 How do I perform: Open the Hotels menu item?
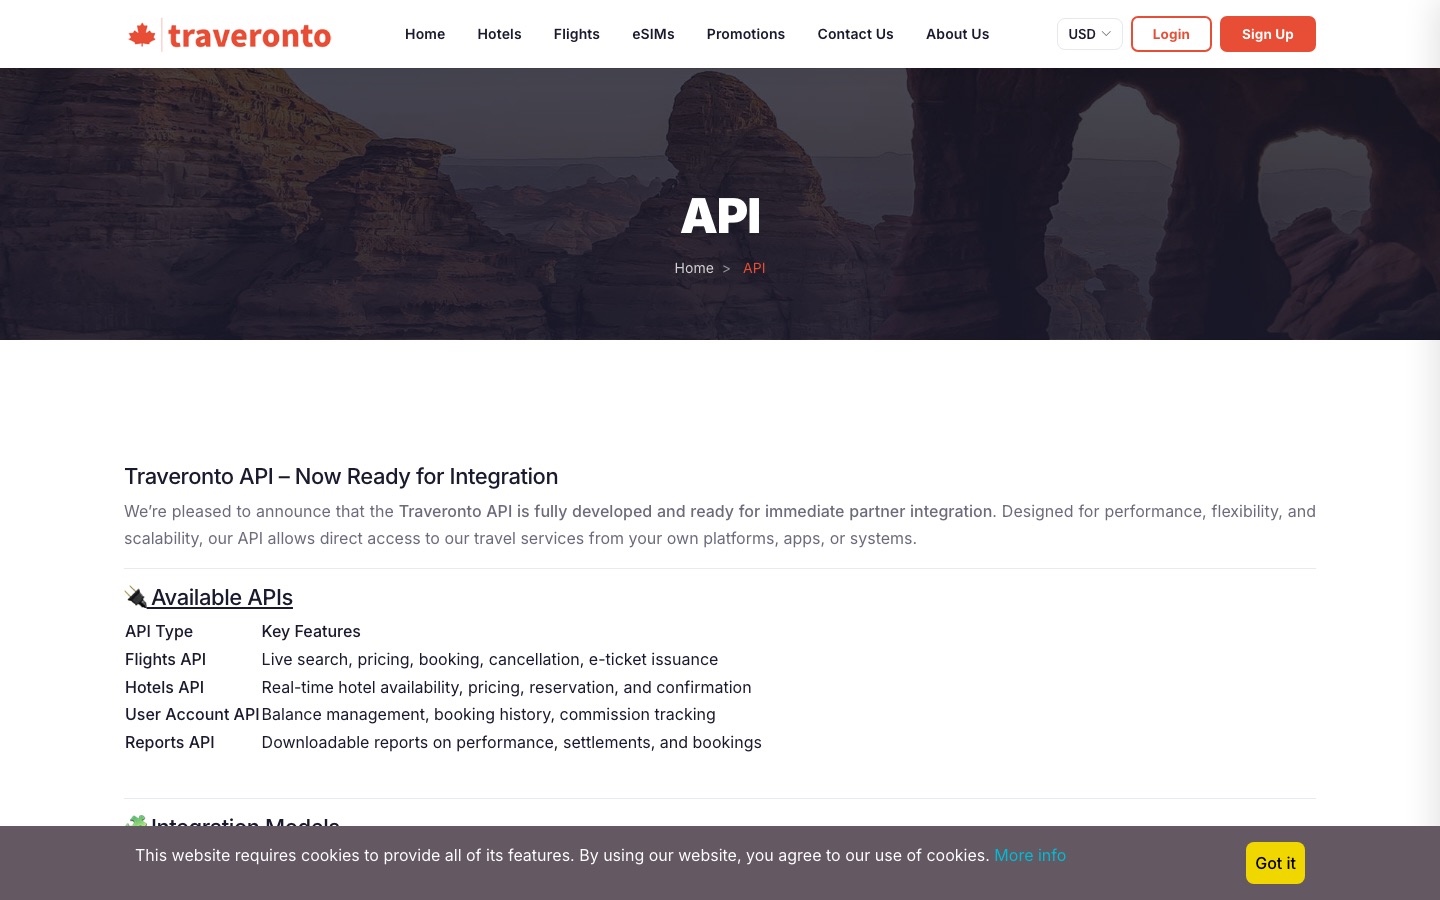[x=499, y=34]
